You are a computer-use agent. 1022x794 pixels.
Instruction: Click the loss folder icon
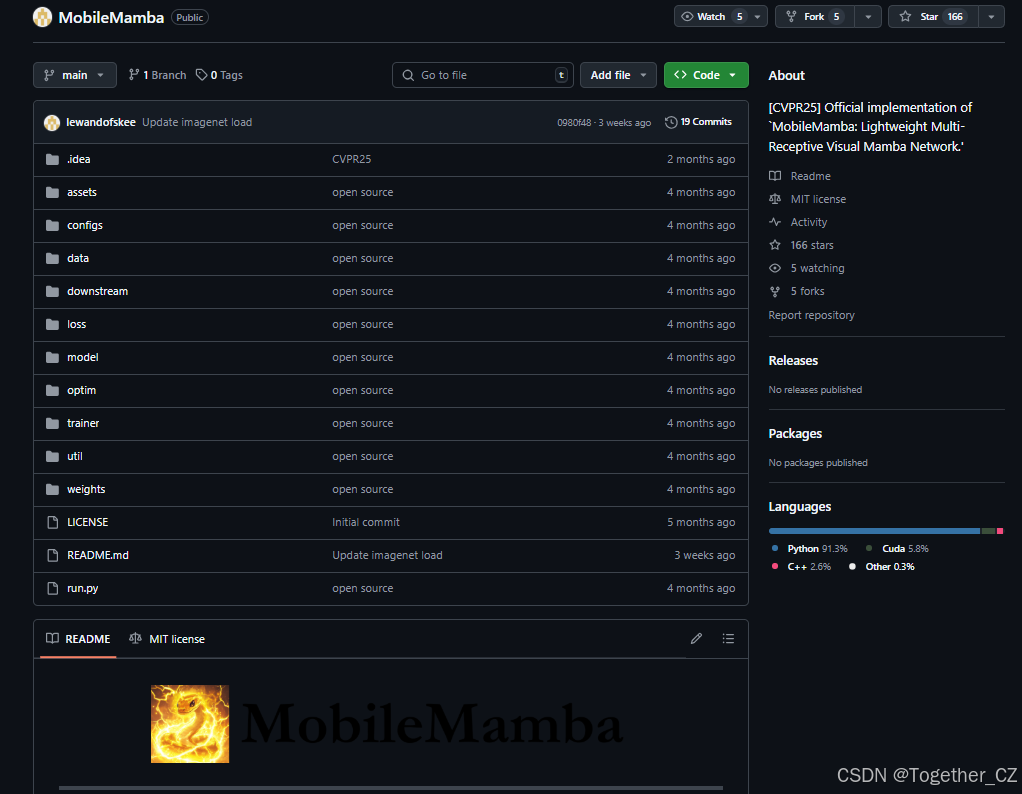(53, 325)
